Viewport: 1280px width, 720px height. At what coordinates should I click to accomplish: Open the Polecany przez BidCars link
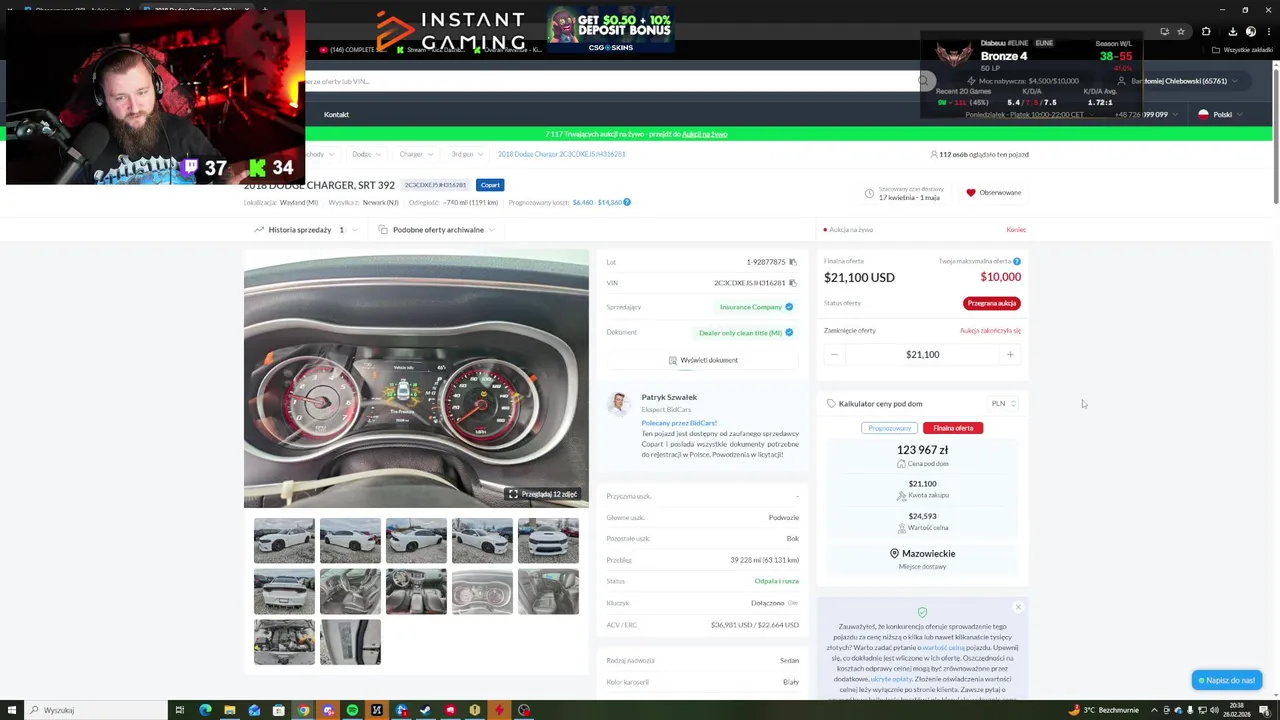point(679,423)
